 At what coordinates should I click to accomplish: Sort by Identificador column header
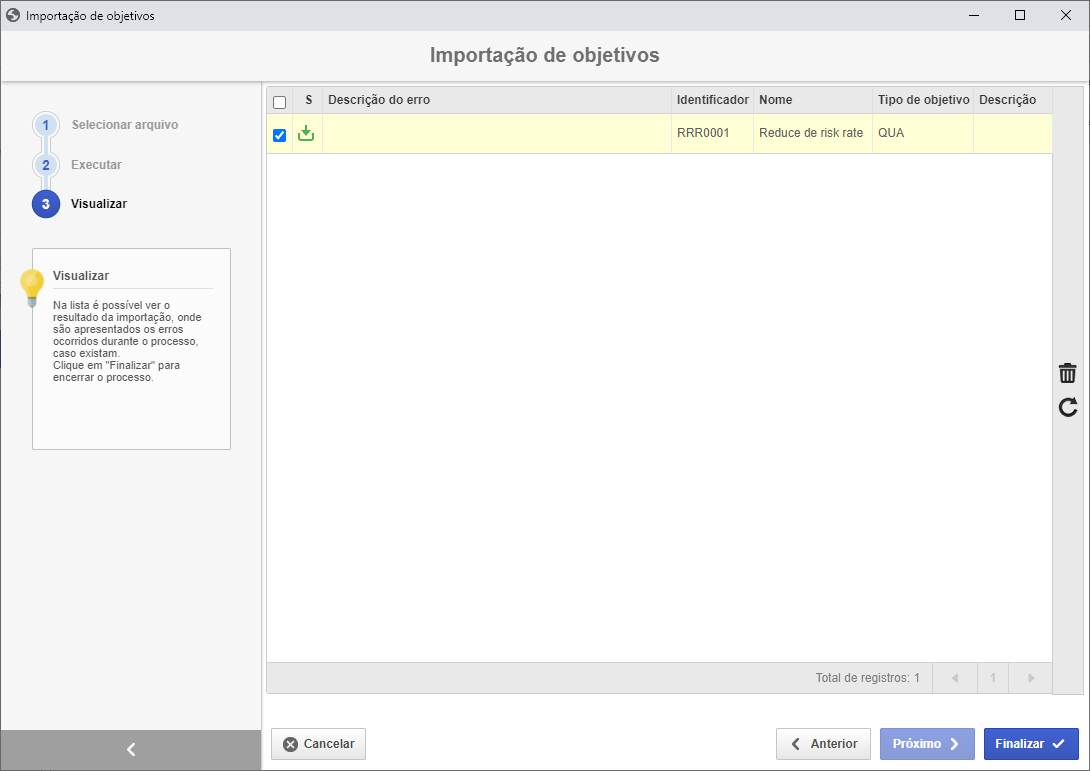(x=713, y=100)
